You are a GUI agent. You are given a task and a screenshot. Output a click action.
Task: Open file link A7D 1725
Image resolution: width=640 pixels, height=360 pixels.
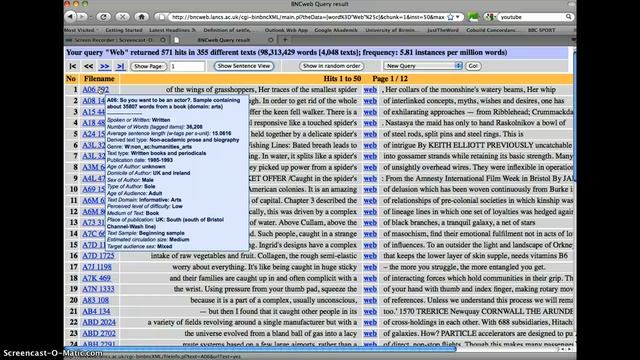click(x=98, y=256)
